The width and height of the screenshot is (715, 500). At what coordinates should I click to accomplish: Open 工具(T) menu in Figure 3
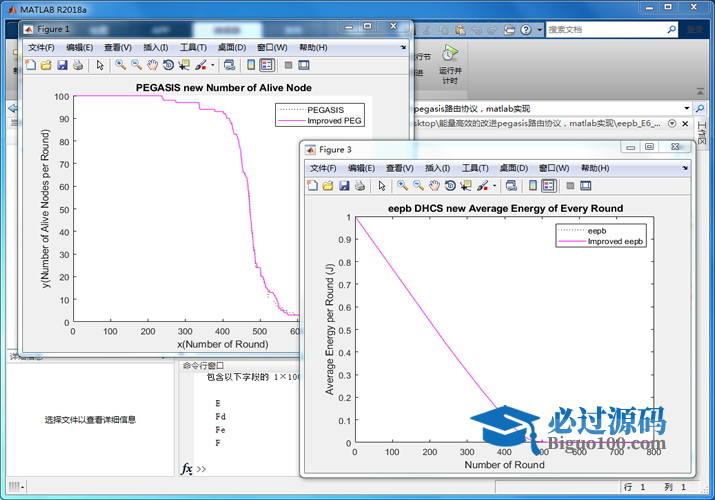pos(475,168)
